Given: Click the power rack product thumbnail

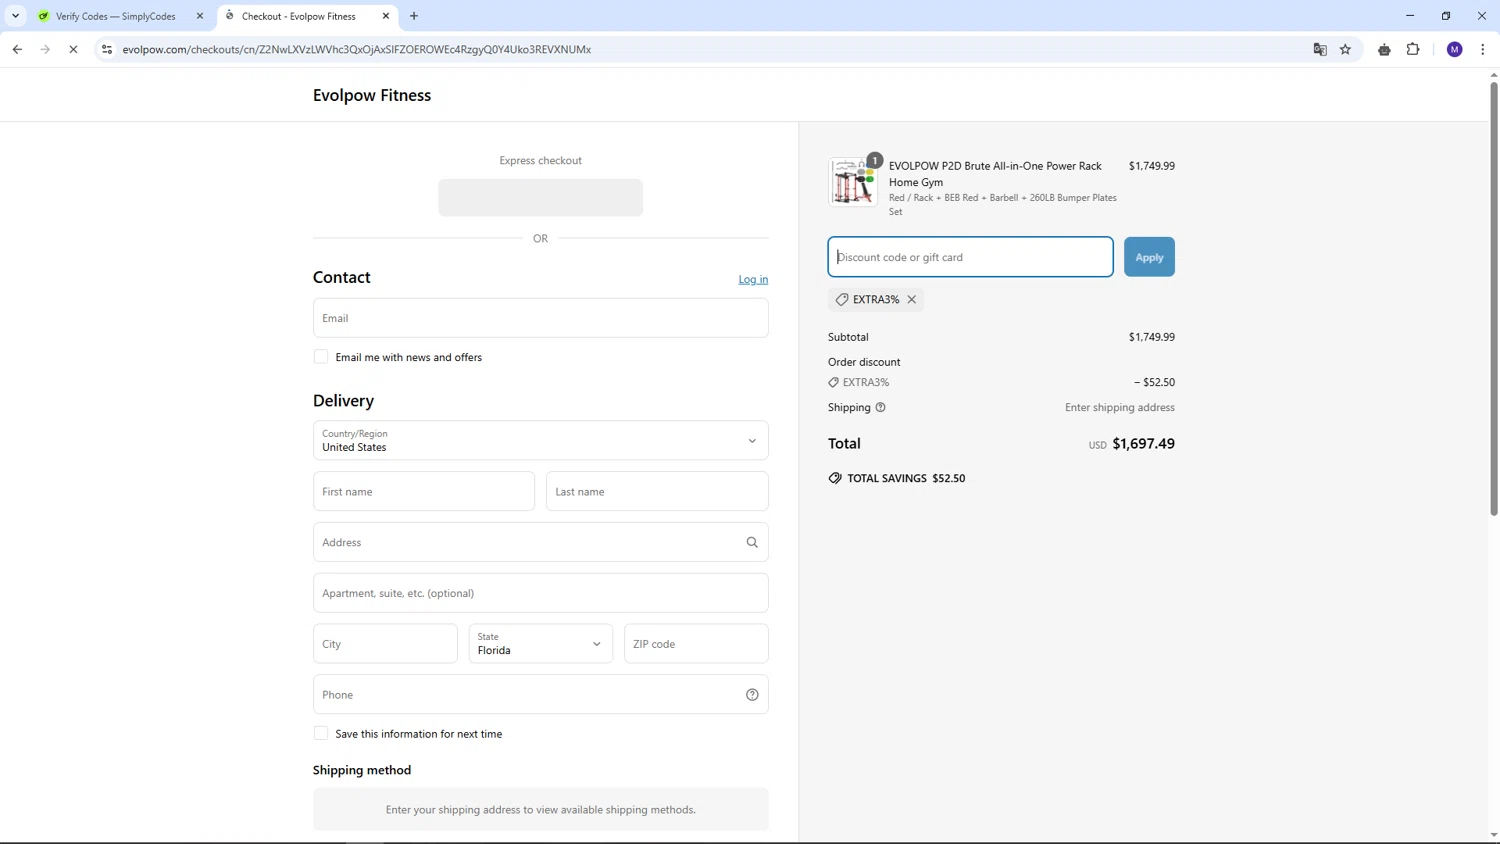Looking at the screenshot, I should point(853,182).
